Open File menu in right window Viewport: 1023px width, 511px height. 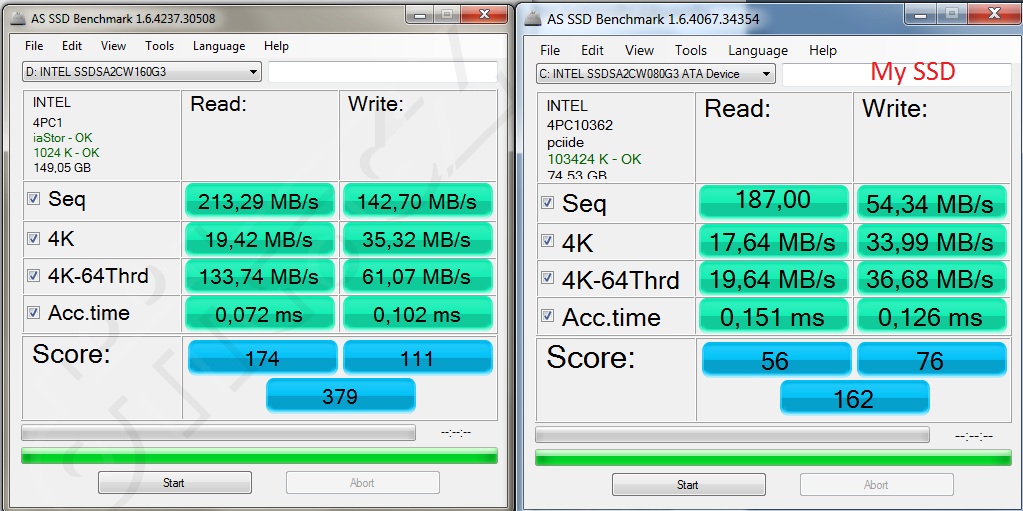coord(550,50)
